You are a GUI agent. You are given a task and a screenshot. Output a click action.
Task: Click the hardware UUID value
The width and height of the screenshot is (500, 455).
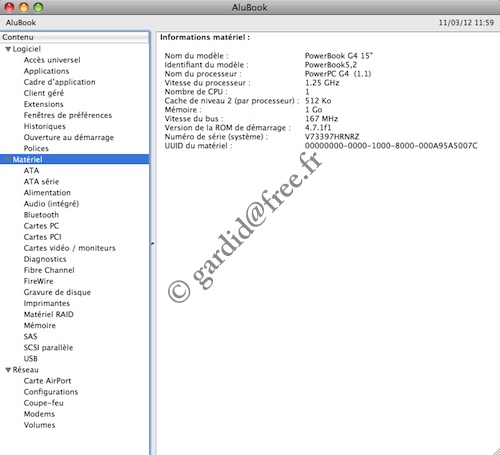tap(391, 146)
